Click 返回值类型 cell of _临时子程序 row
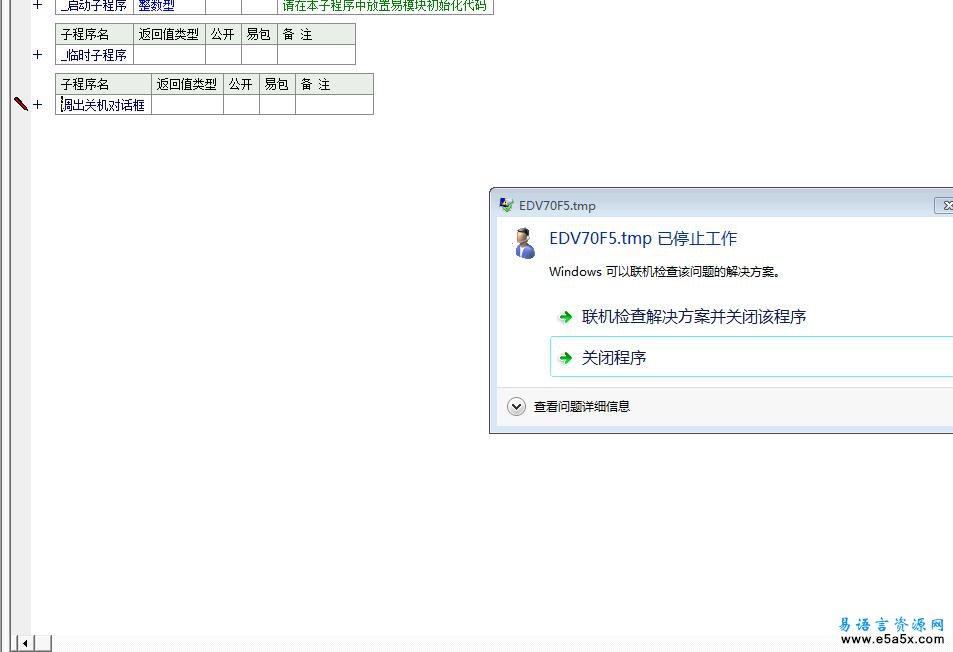This screenshot has width=953, height=652. pyautogui.click(x=169, y=55)
